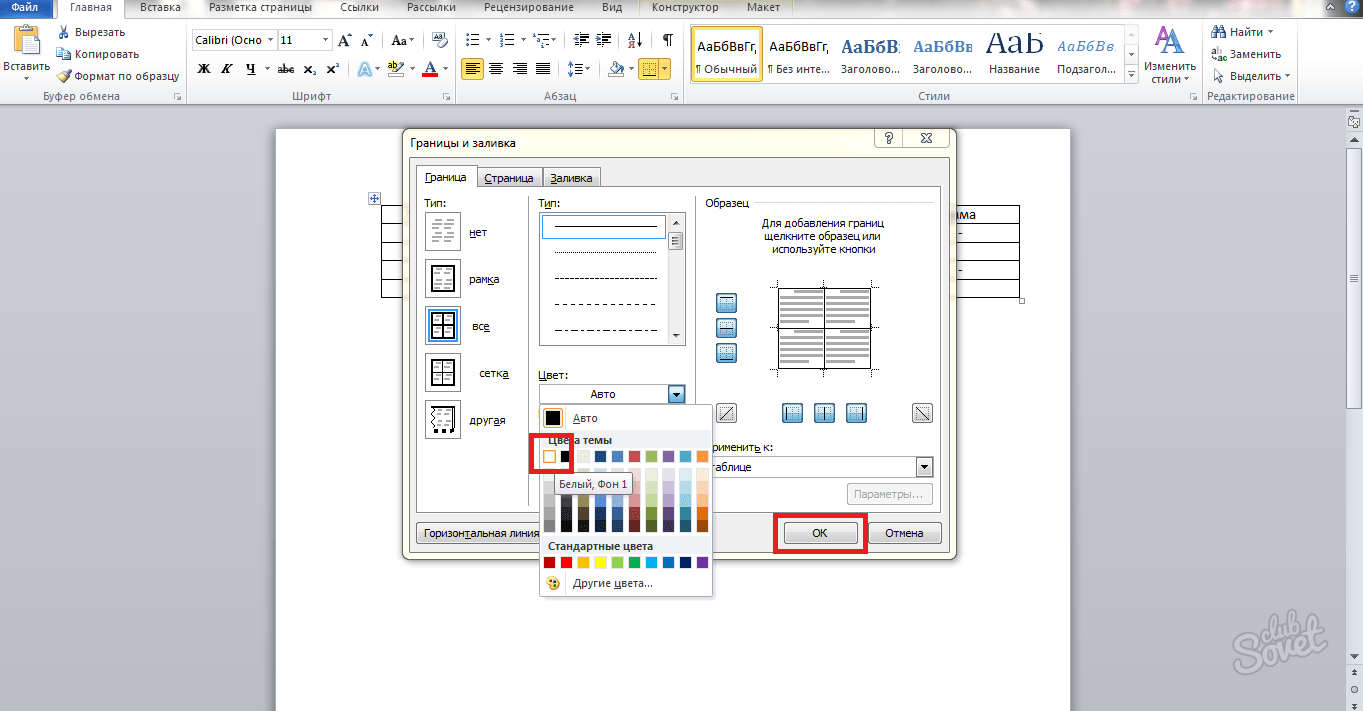Choose the 'рамка' box border setting
Image resolution: width=1363 pixels, height=711 pixels.
442,279
